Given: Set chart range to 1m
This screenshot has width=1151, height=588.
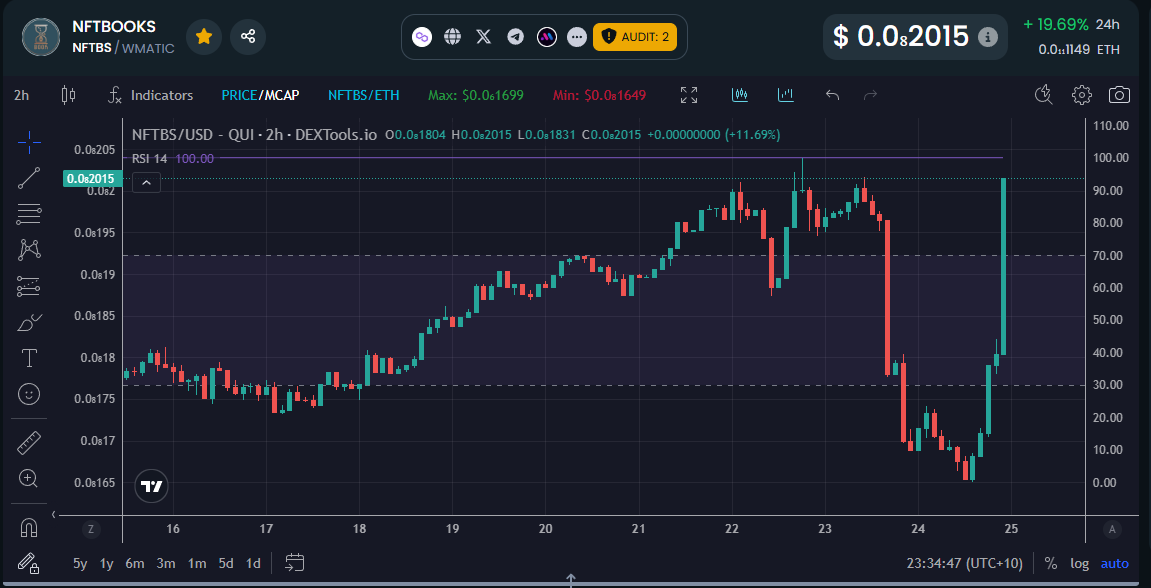Looking at the screenshot, I should pyautogui.click(x=197, y=564).
